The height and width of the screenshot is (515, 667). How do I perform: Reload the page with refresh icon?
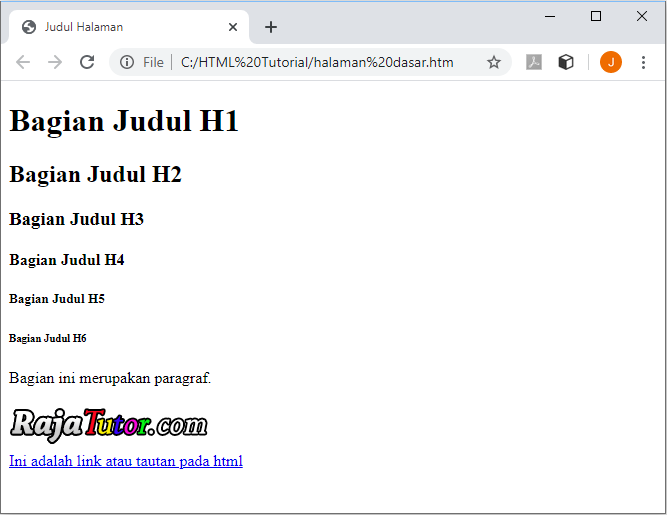click(x=87, y=62)
